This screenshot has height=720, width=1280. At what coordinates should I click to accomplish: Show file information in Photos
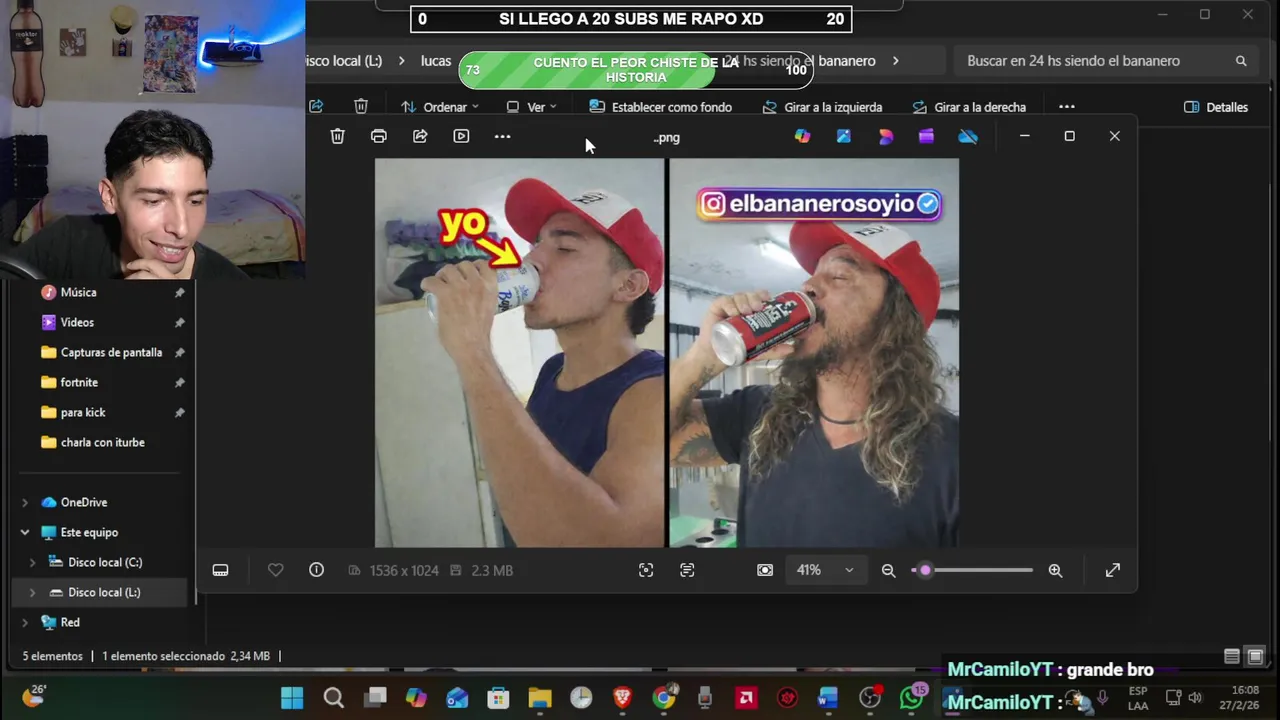(x=316, y=570)
